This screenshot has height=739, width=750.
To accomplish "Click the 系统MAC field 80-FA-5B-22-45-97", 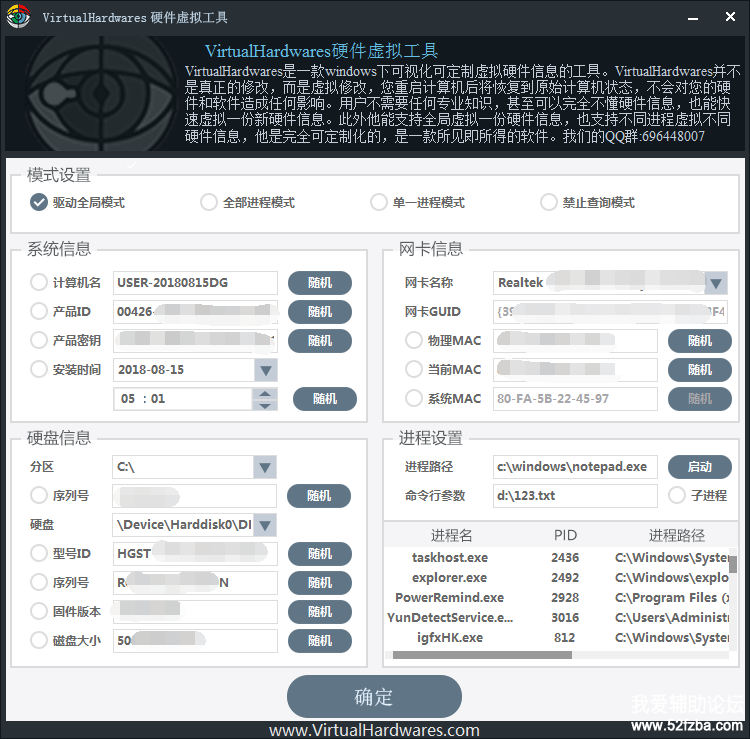I will [x=575, y=398].
